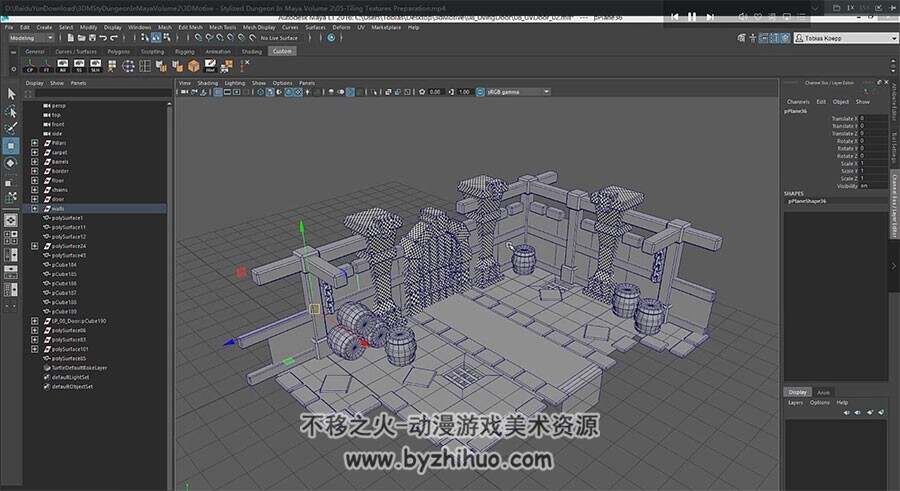Image resolution: width=900 pixels, height=491 pixels.
Task: Toggle select by object type mode
Action: (156, 38)
